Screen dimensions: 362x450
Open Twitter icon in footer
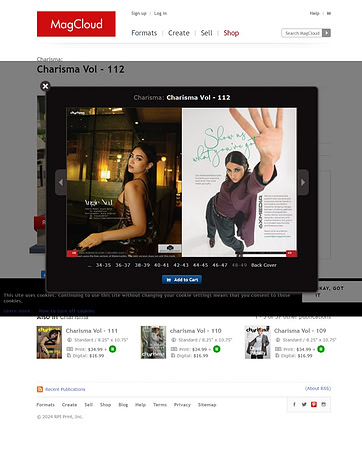click(x=304, y=404)
